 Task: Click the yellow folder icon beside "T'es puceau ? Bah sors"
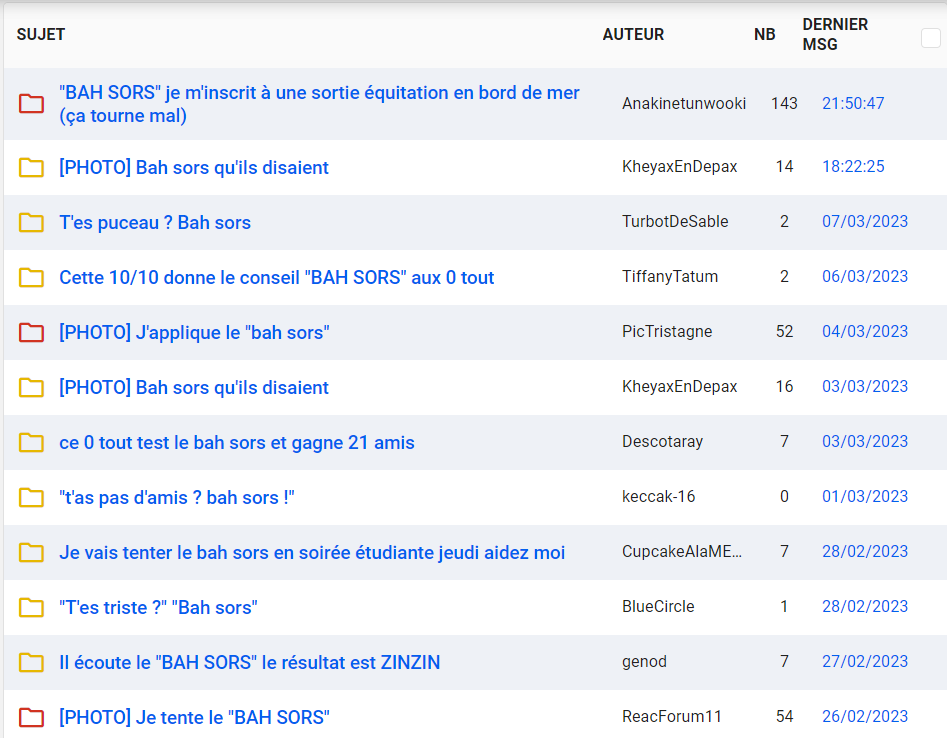tap(31, 222)
